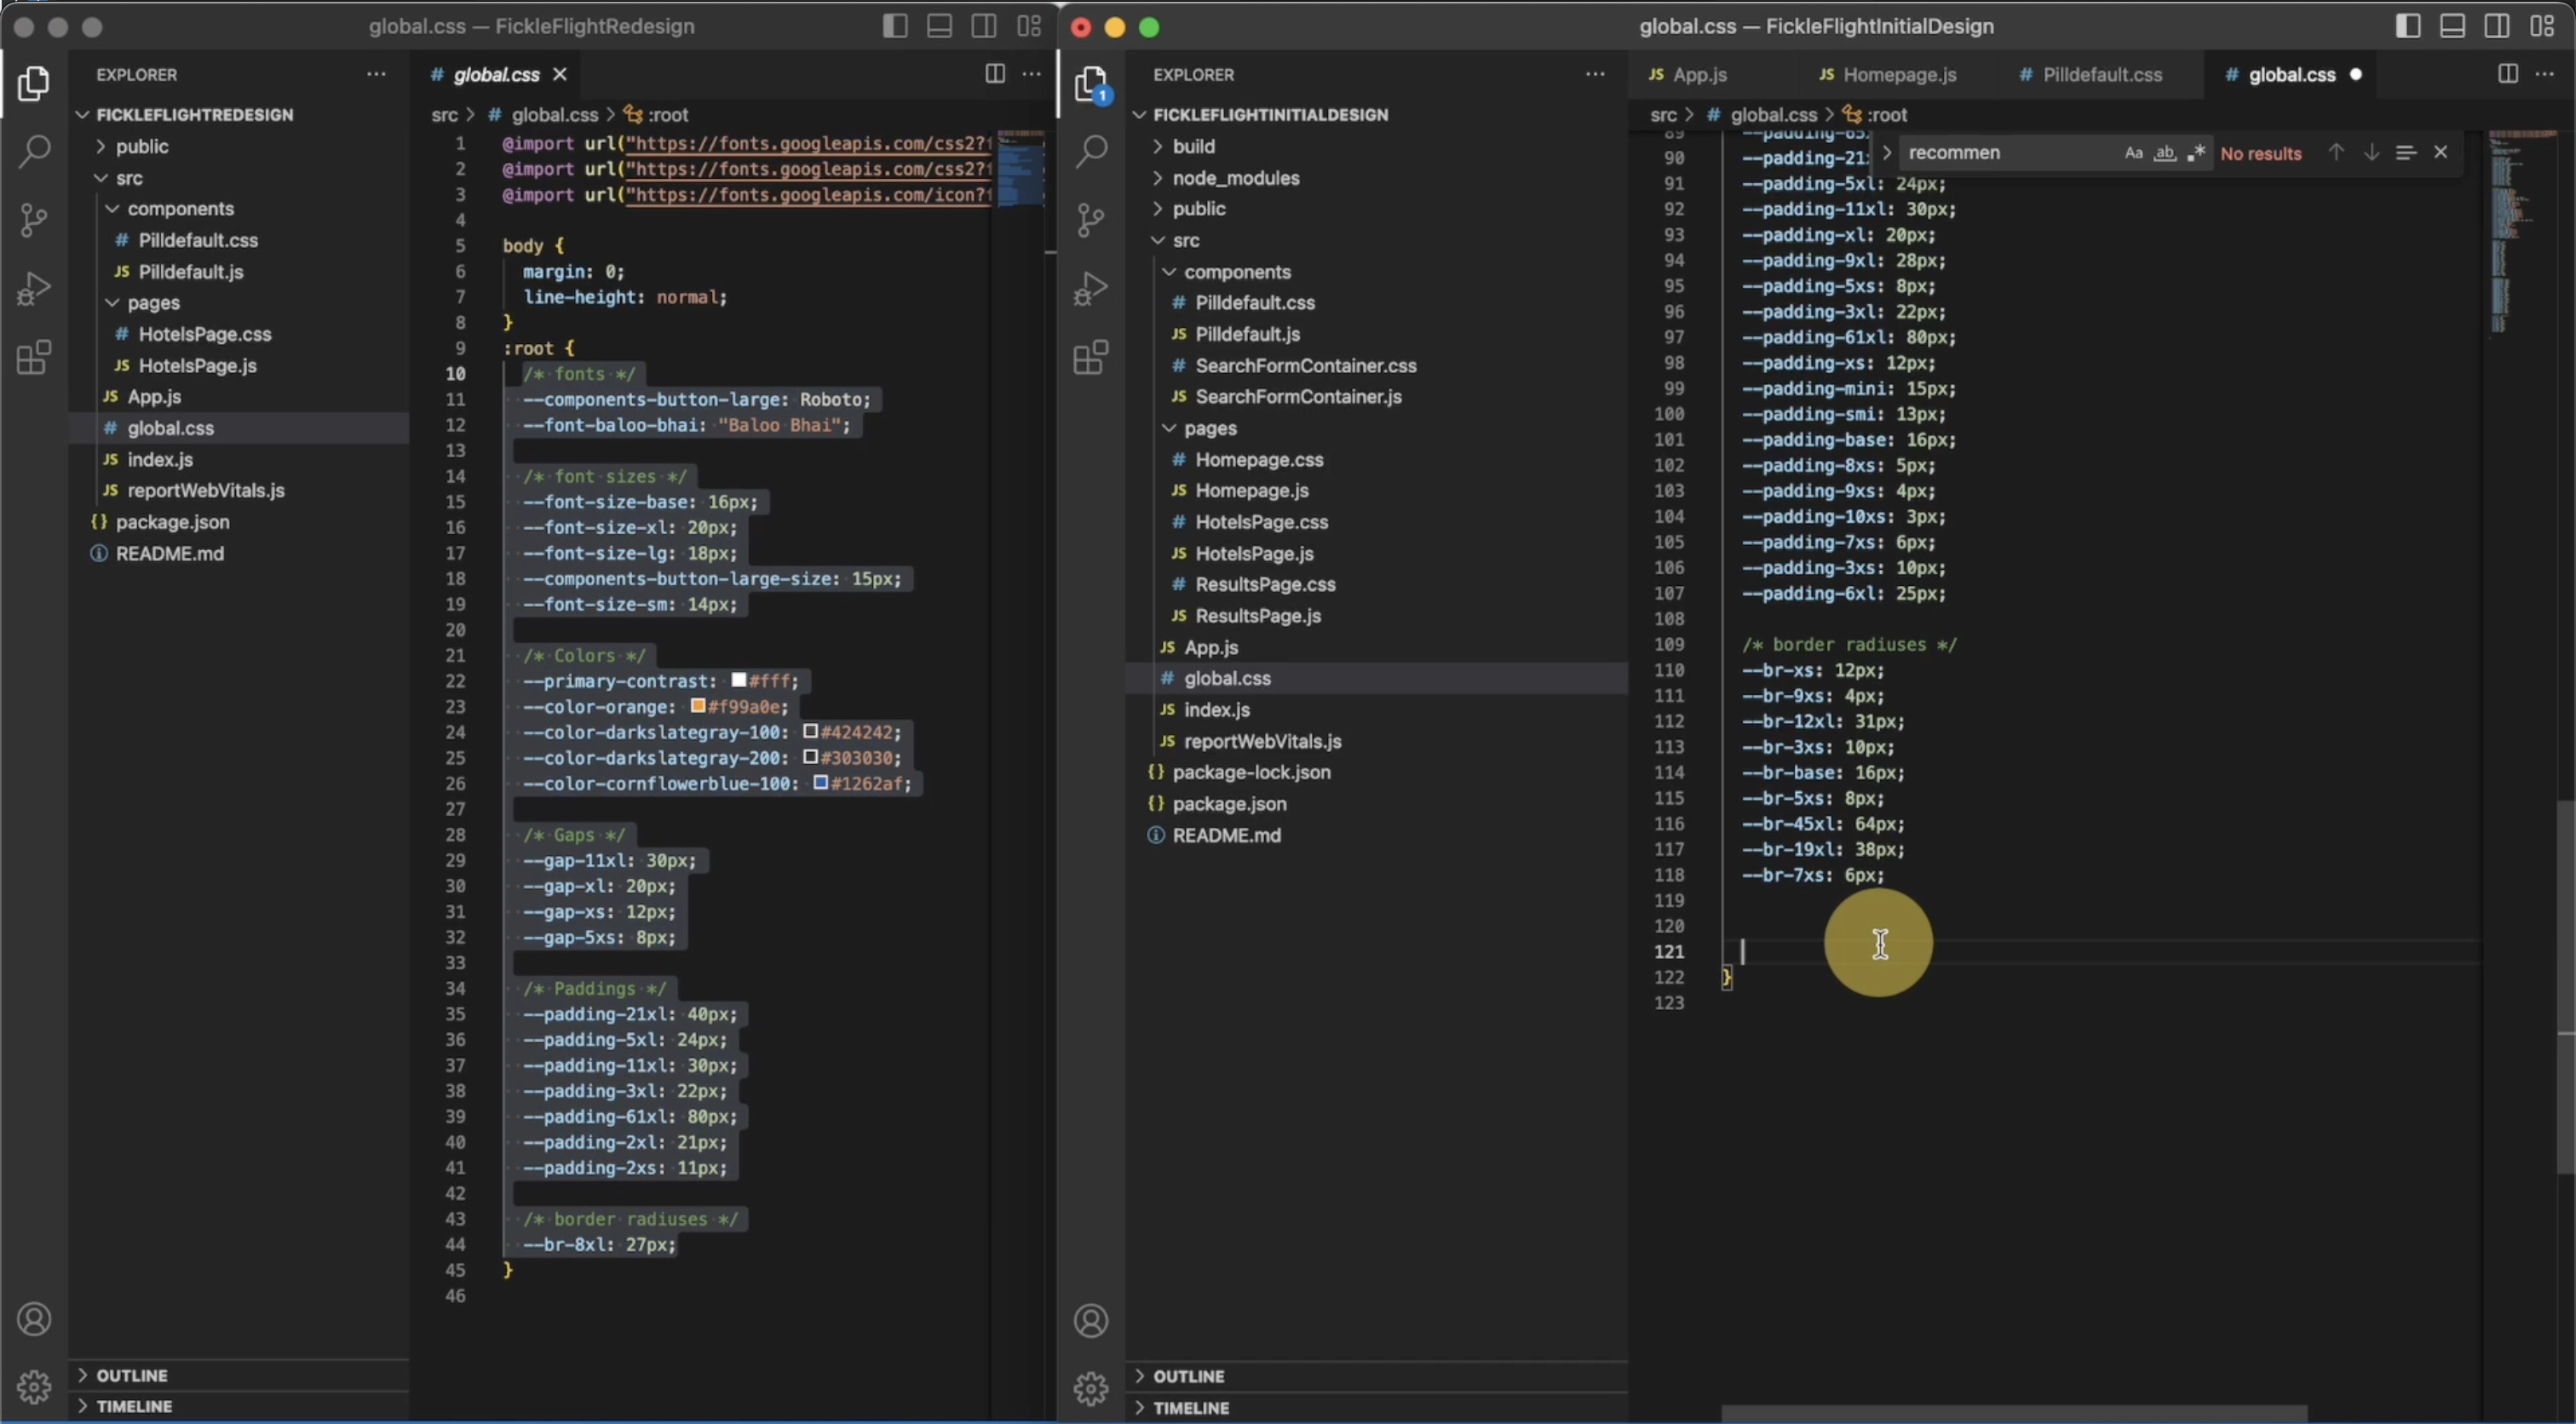Switch to the Pilldefault.css editor tab
The height and width of the screenshot is (1424, 2576).
pyautogui.click(x=2101, y=75)
